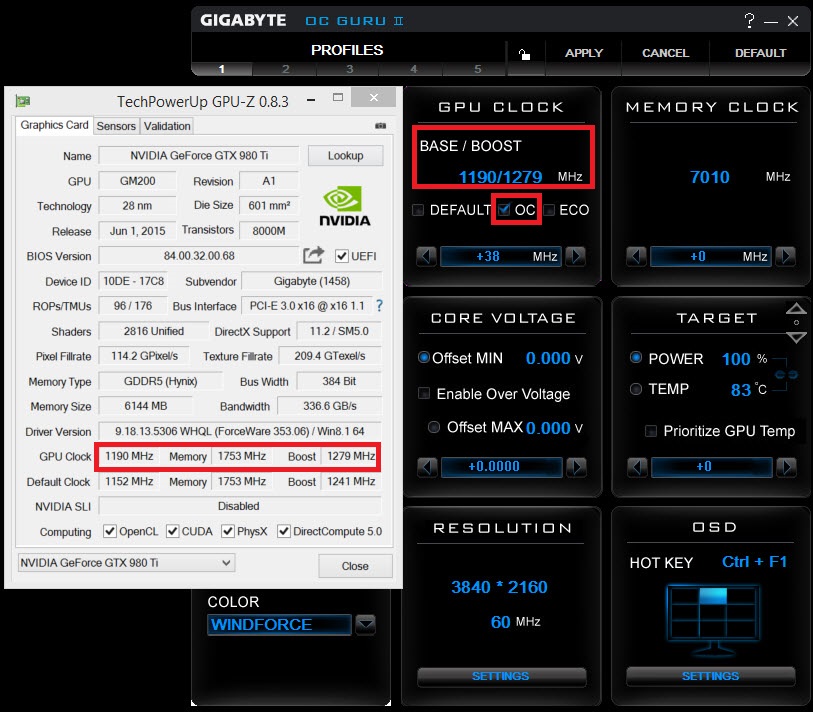Switch to Graphics Card tab
This screenshot has height=712, width=813.
(x=54, y=125)
